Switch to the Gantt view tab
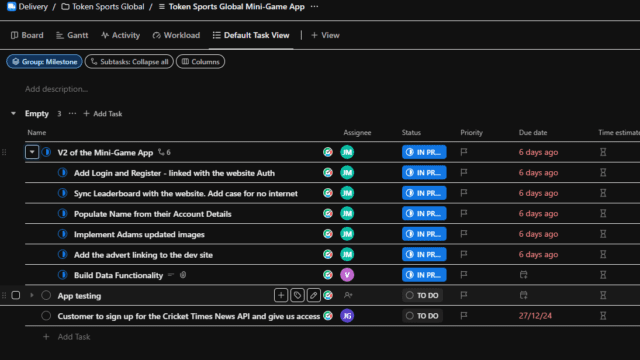640x360 pixels. pos(72,36)
